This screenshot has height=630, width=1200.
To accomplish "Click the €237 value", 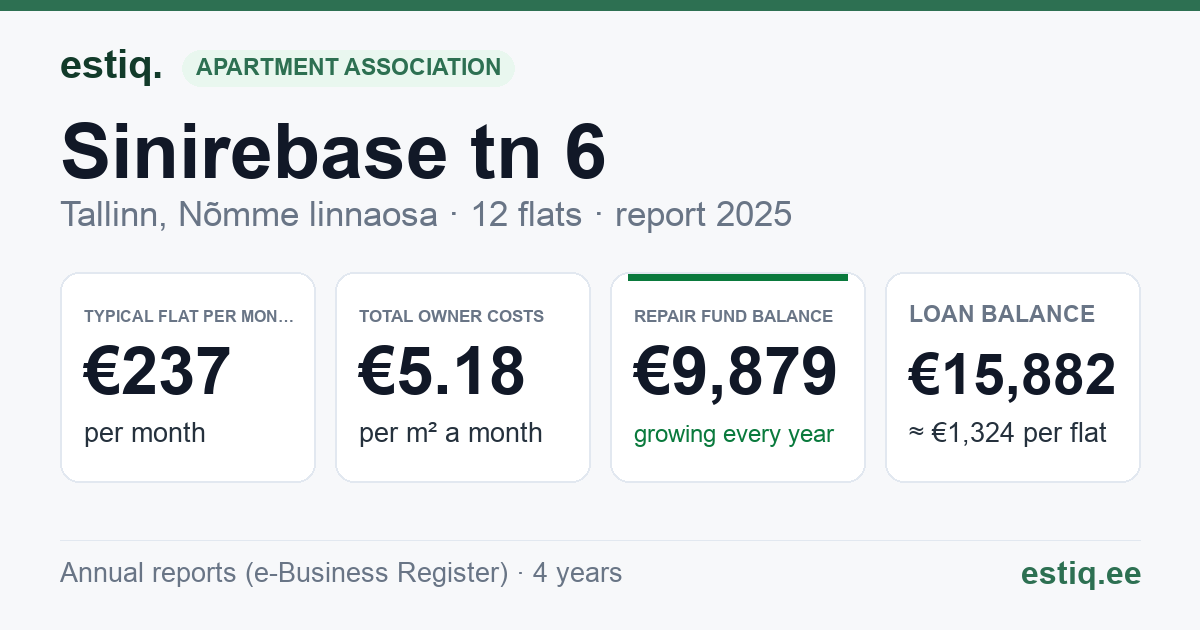I will coord(158,371).
